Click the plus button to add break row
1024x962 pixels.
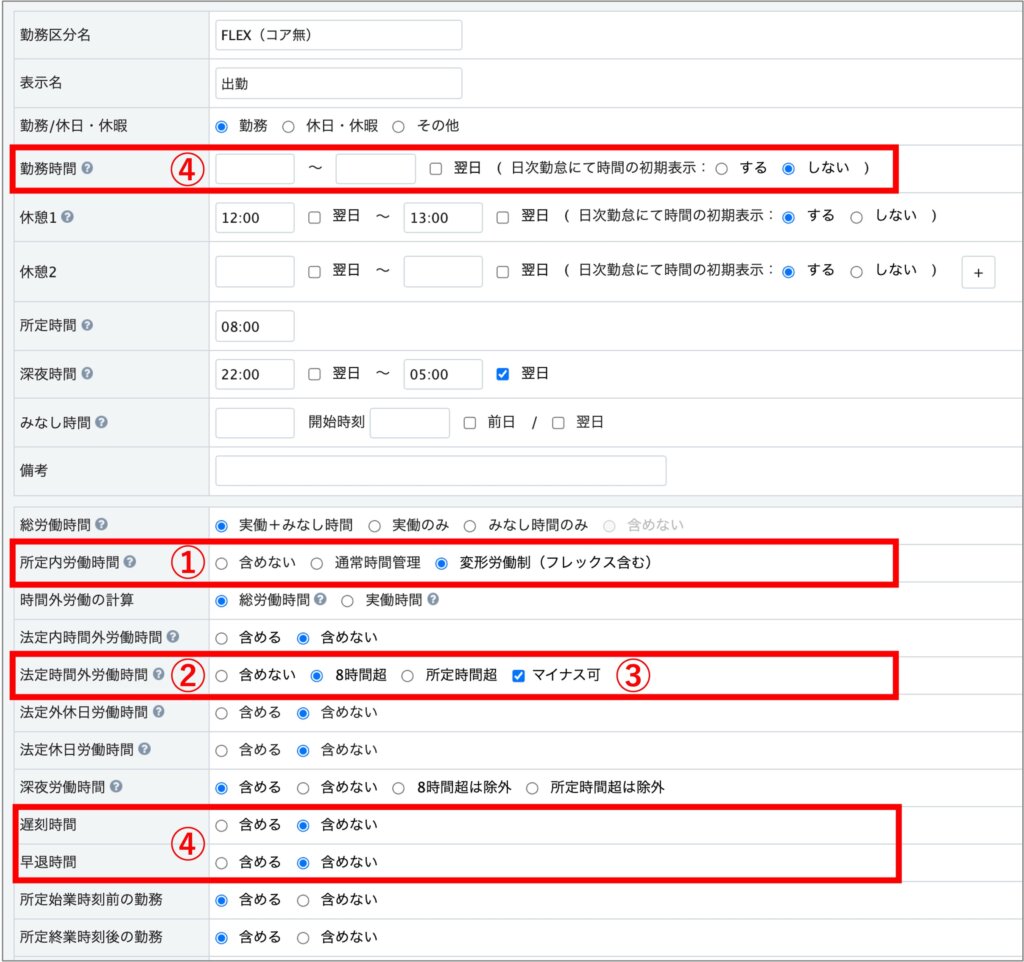[x=977, y=272]
